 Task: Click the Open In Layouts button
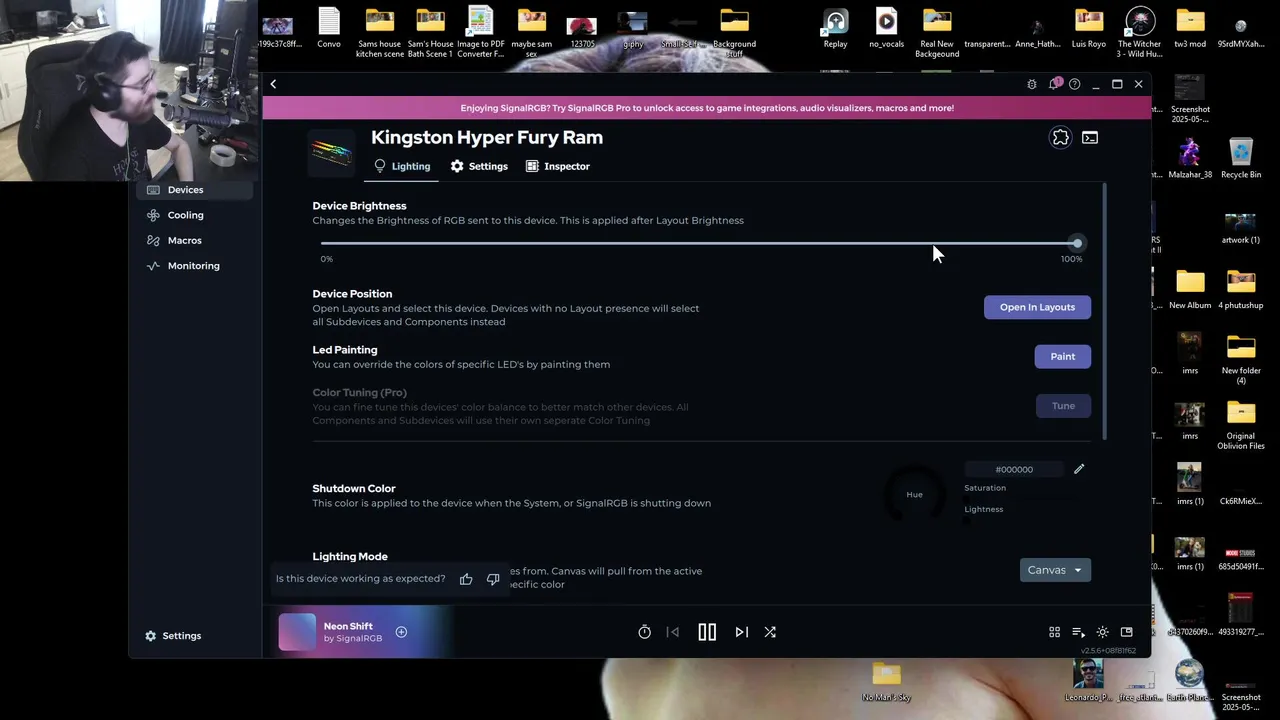click(1037, 307)
